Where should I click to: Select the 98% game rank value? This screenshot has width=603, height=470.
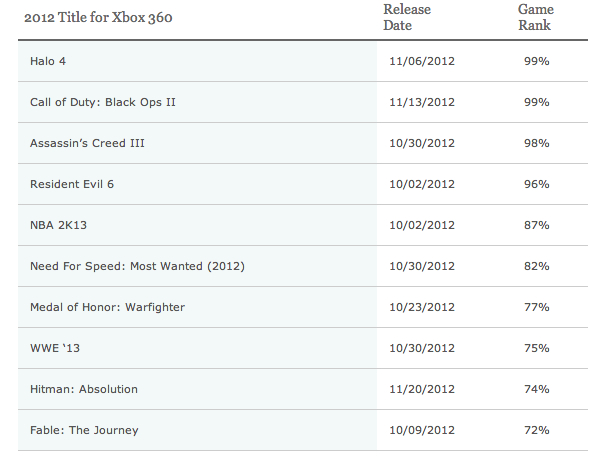tap(536, 143)
